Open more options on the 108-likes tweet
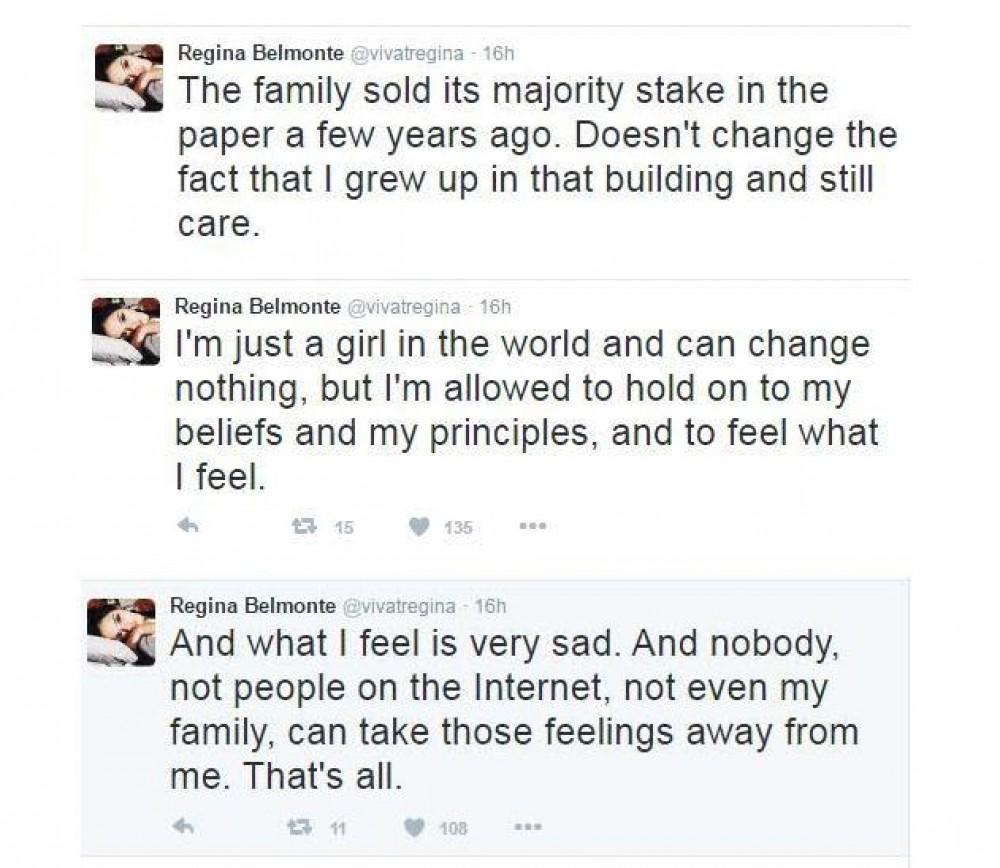Viewport: 1000px width, 868px height. [529, 828]
